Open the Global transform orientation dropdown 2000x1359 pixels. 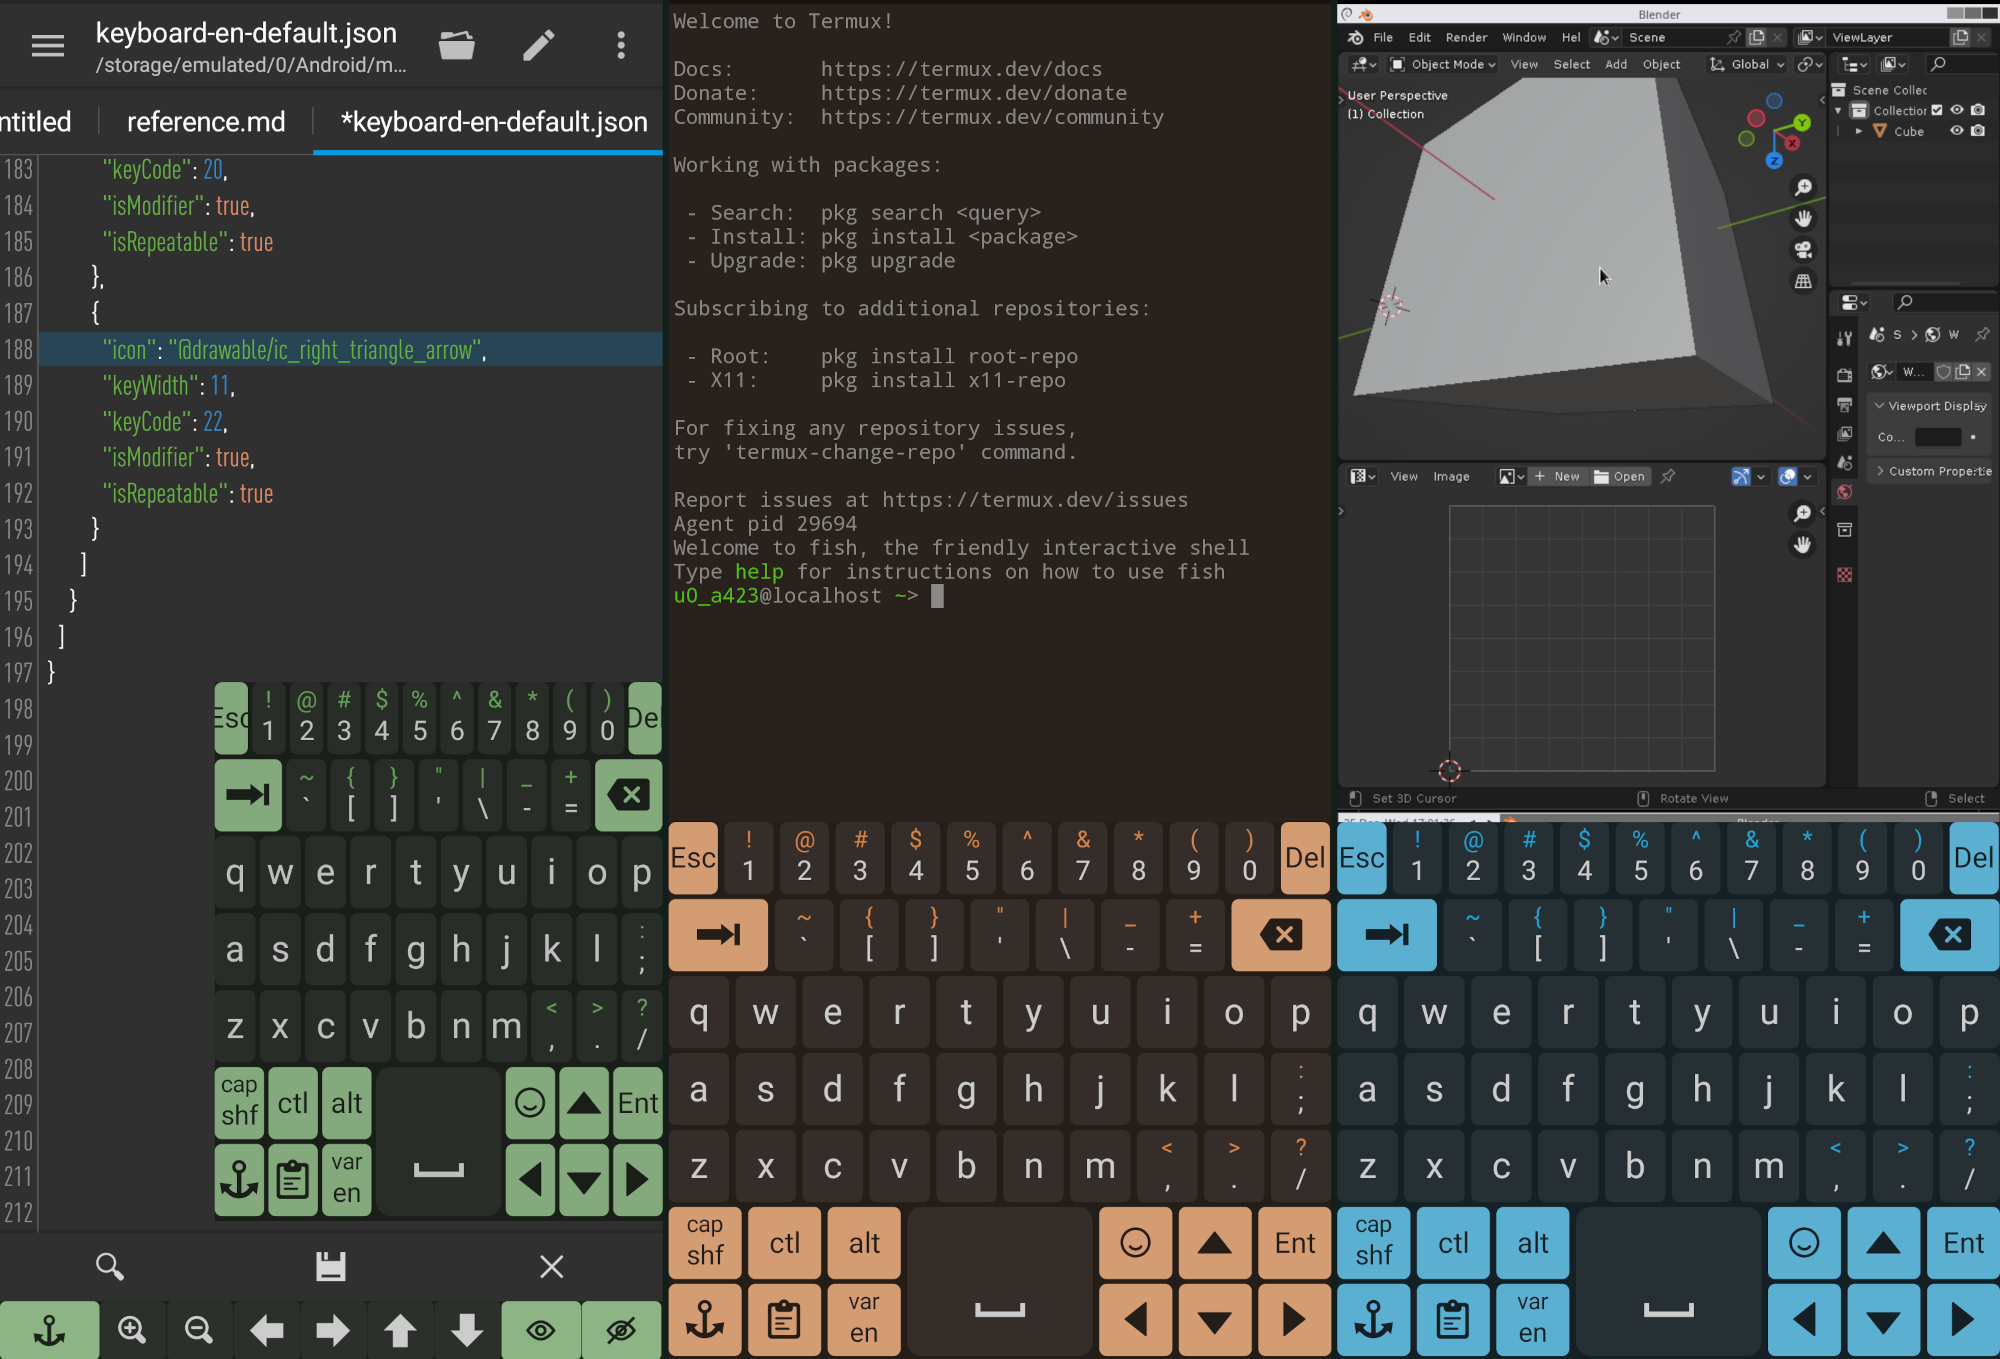pos(1748,64)
